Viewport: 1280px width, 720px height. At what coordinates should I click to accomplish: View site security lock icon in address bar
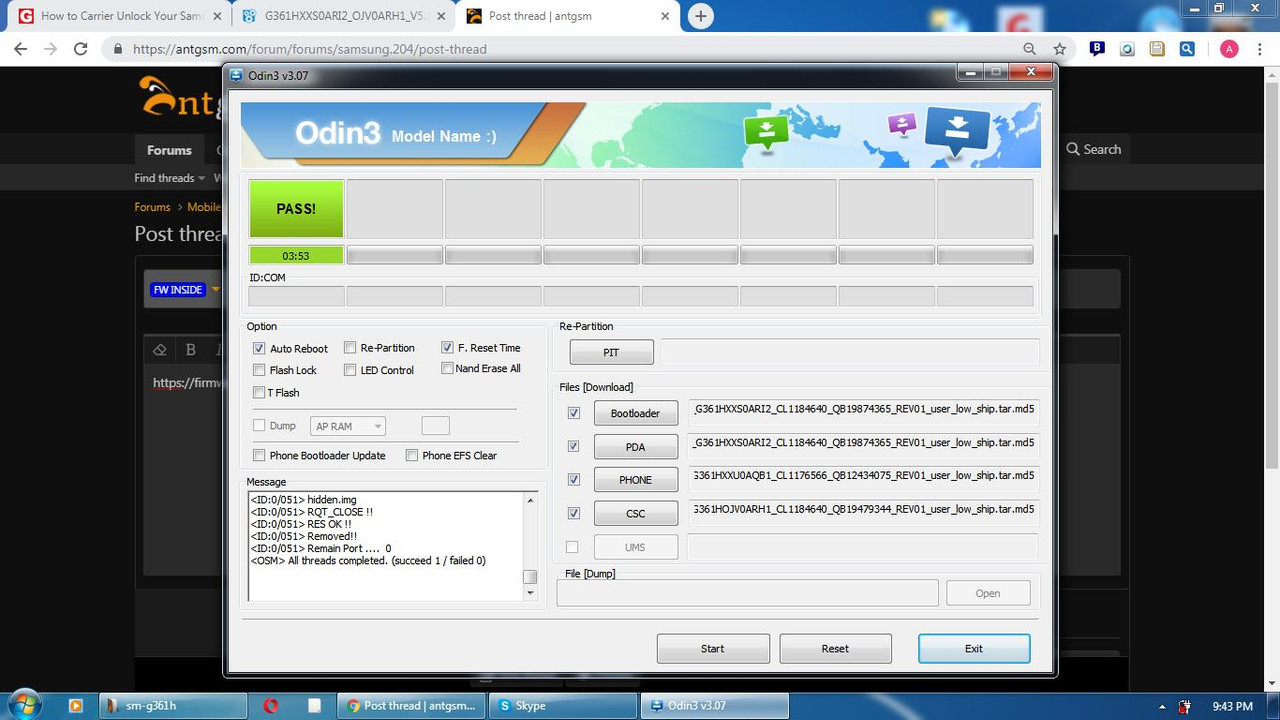[118, 49]
